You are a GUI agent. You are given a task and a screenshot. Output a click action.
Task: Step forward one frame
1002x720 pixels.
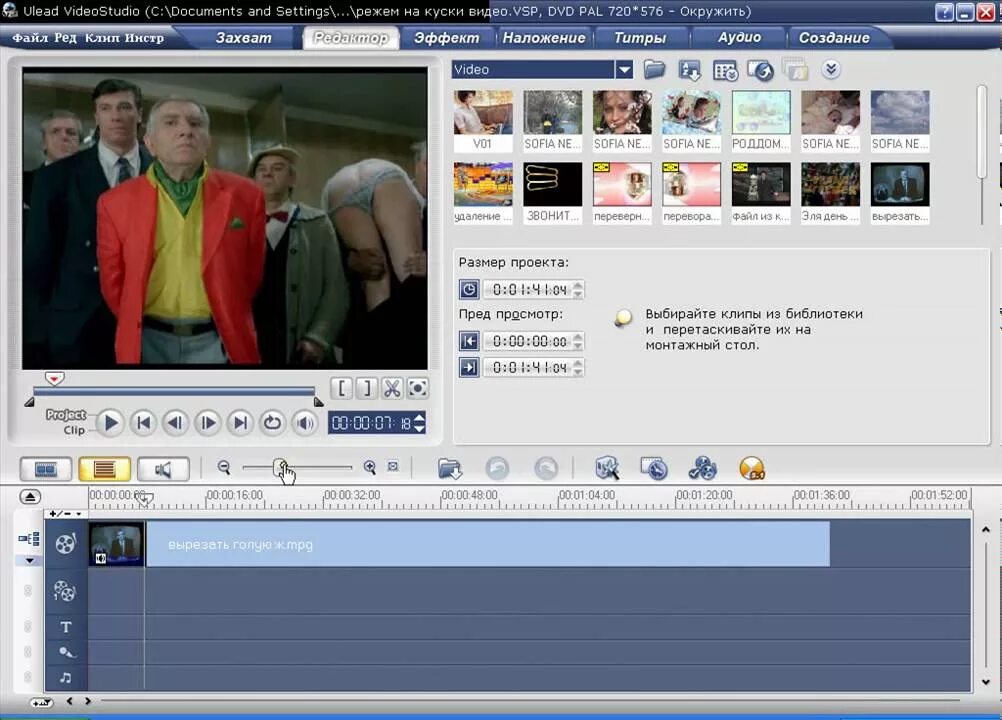(x=208, y=422)
